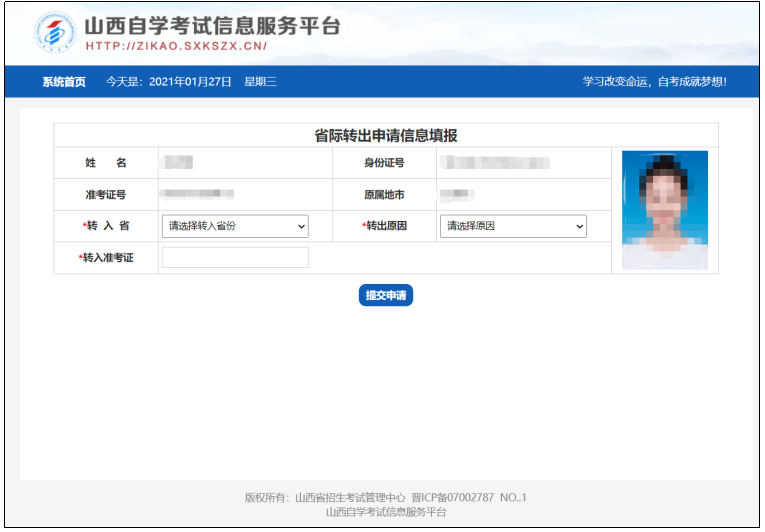
Task: Click the 转出原因 required field label
Action: pyautogui.click(x=385, y=226)
